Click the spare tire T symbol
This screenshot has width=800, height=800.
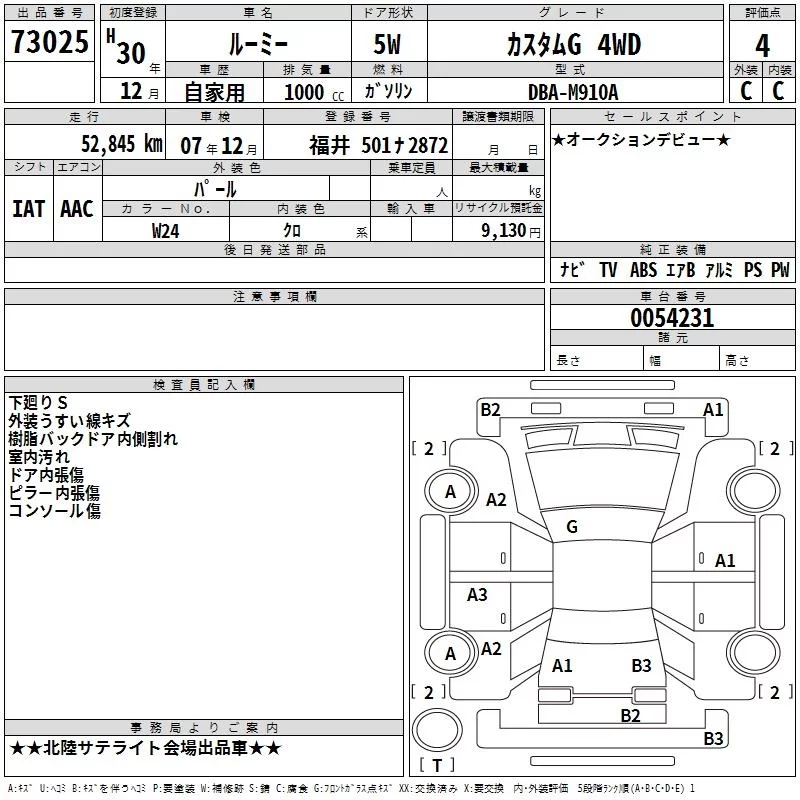[x=437, y=765]
